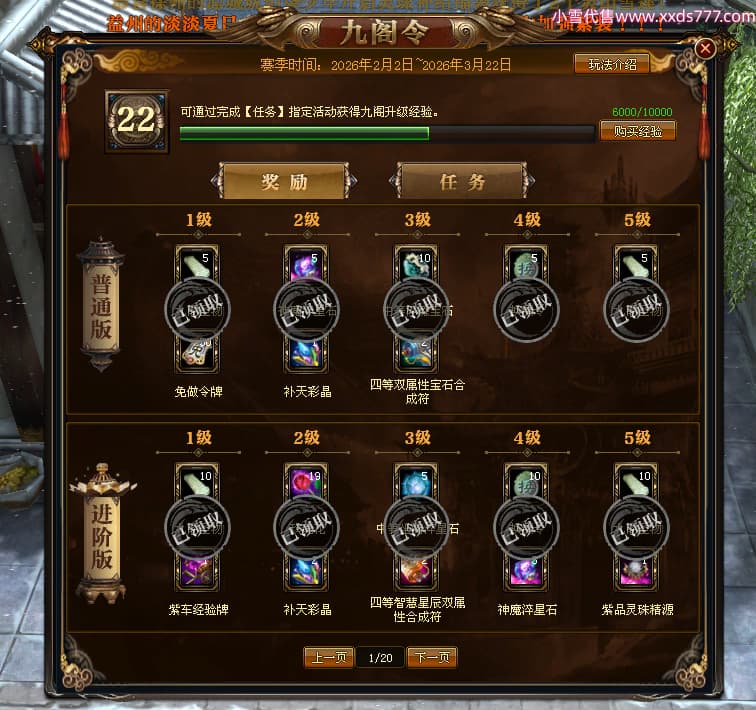Select the 免做令牌 reward icon in 普通版

(197, 355)
